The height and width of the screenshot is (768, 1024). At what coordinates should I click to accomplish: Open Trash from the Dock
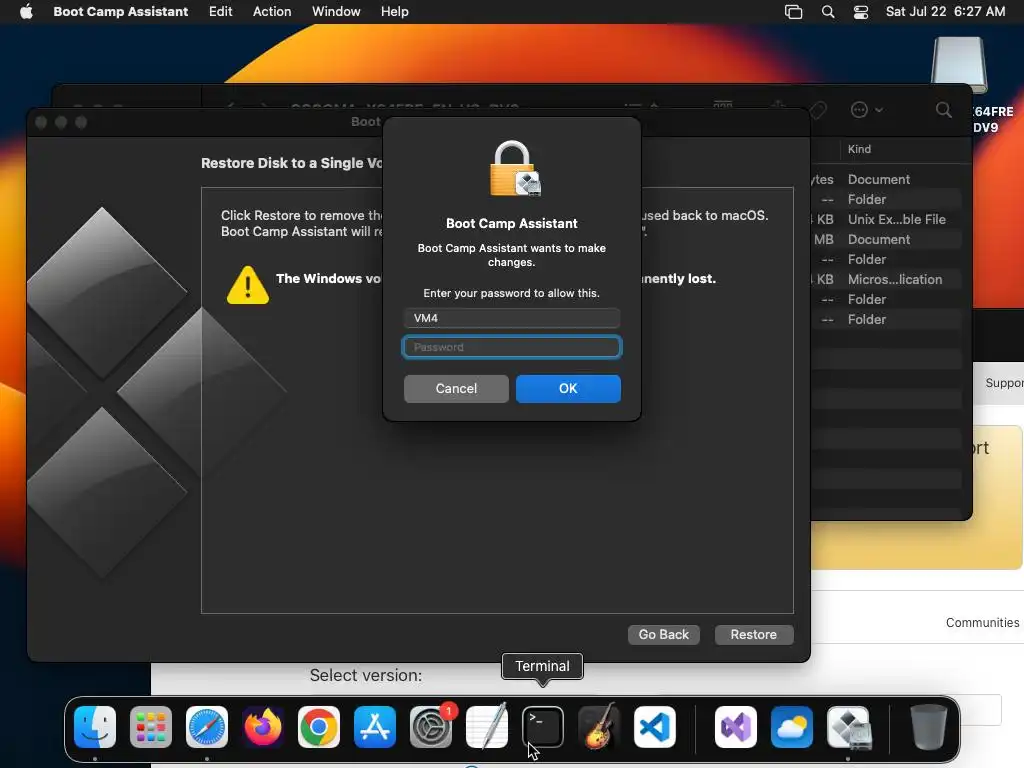929,727
